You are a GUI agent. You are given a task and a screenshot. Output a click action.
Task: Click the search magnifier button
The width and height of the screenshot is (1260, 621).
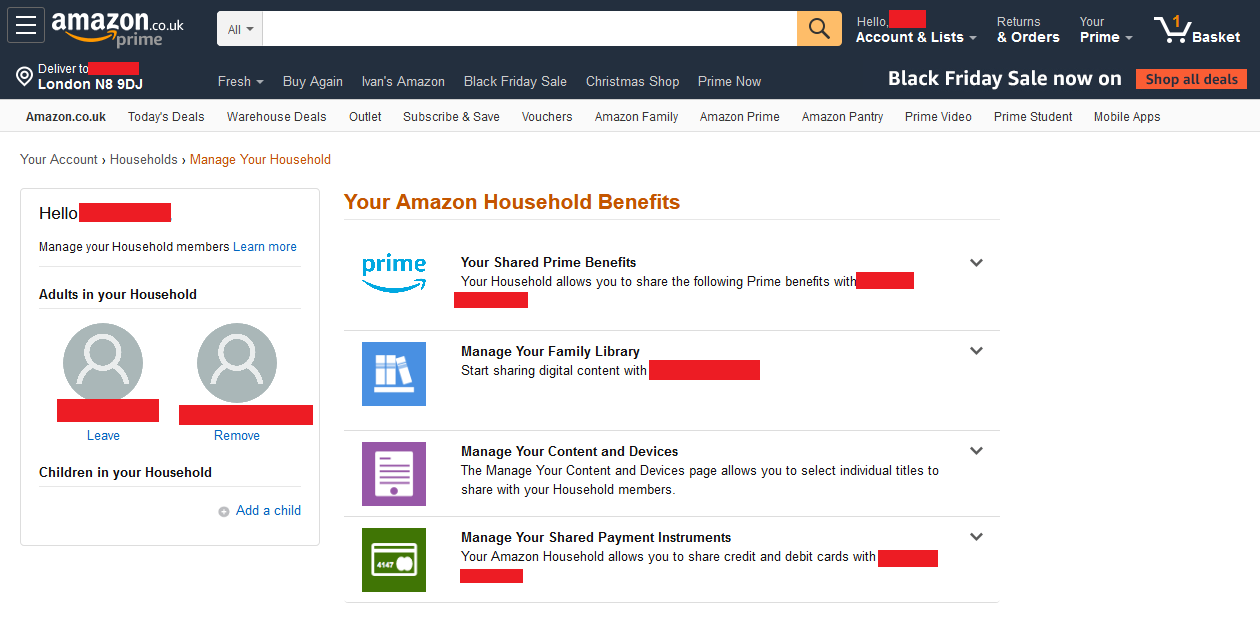coord(819,29)
